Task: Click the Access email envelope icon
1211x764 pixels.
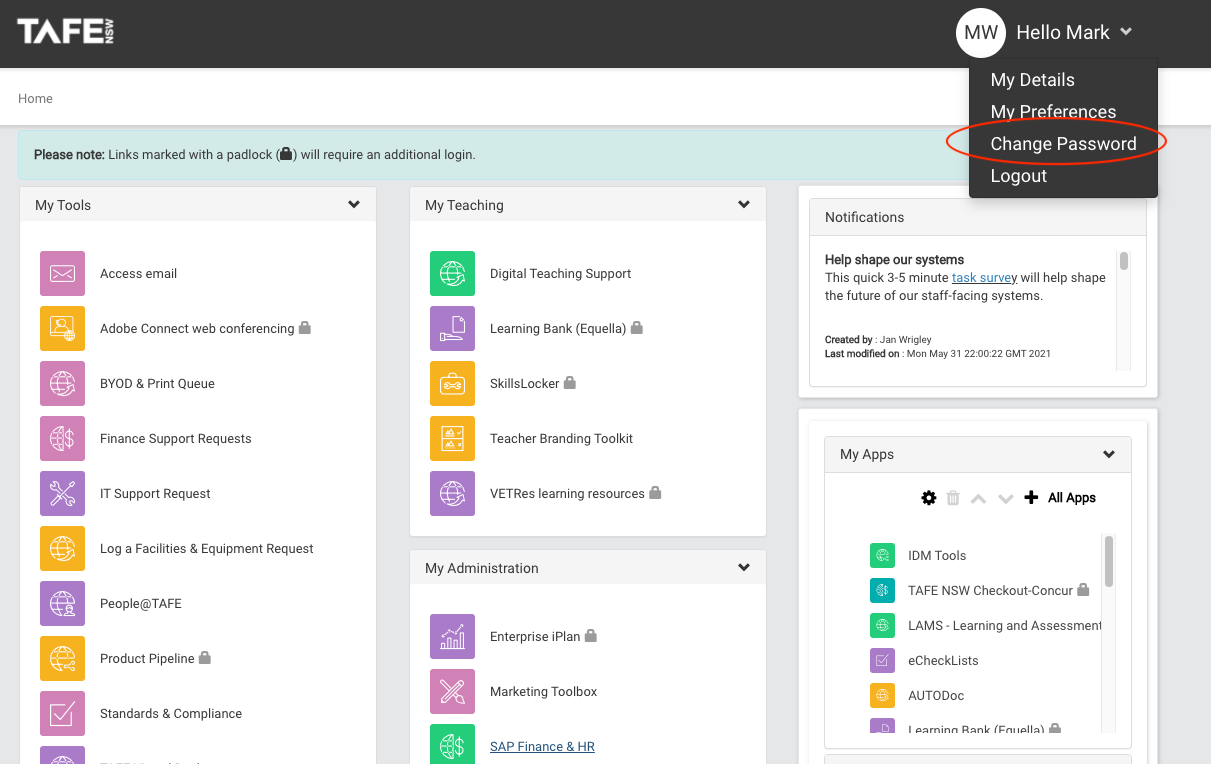Action: pyautogui.click(x=62, y=273)
